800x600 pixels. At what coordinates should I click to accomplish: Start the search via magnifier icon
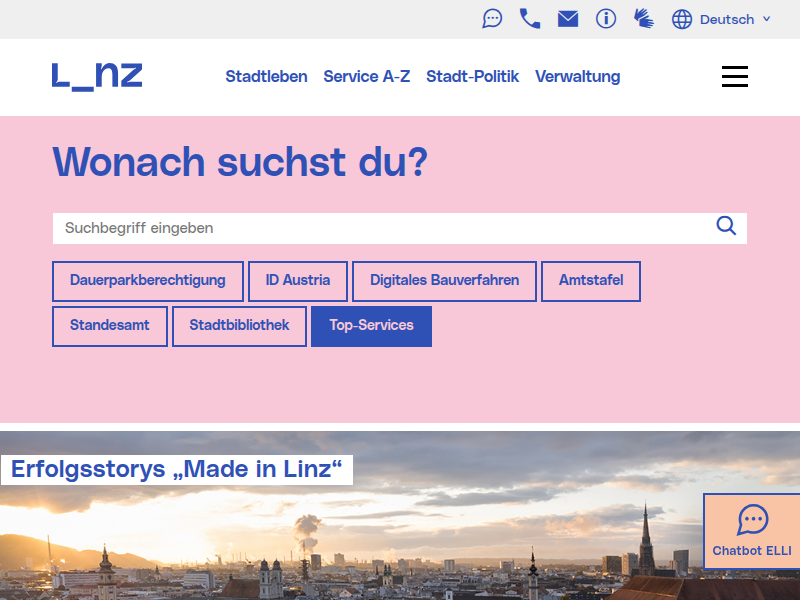[726, 227]
